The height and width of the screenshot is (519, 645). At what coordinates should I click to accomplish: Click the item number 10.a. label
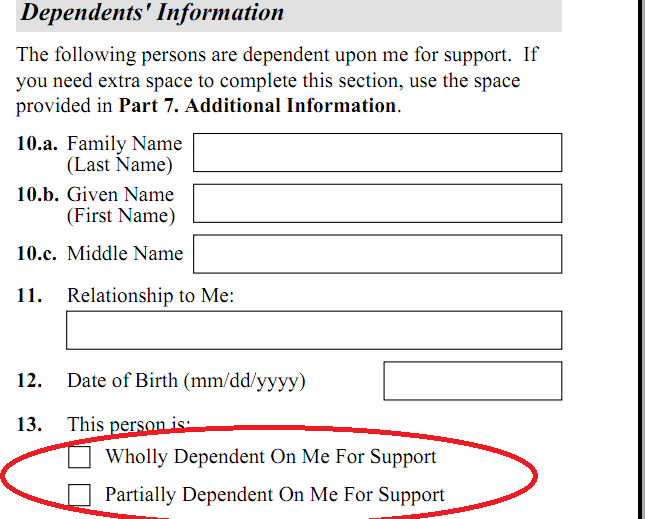coord(37,144)
